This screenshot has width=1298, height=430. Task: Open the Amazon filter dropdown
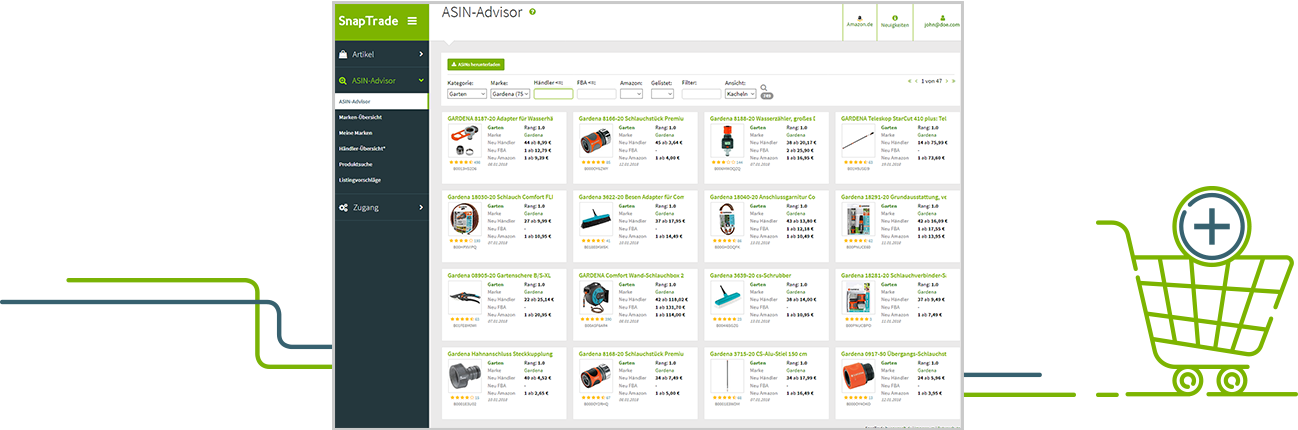pyautogui.click(x=631, y=93)
